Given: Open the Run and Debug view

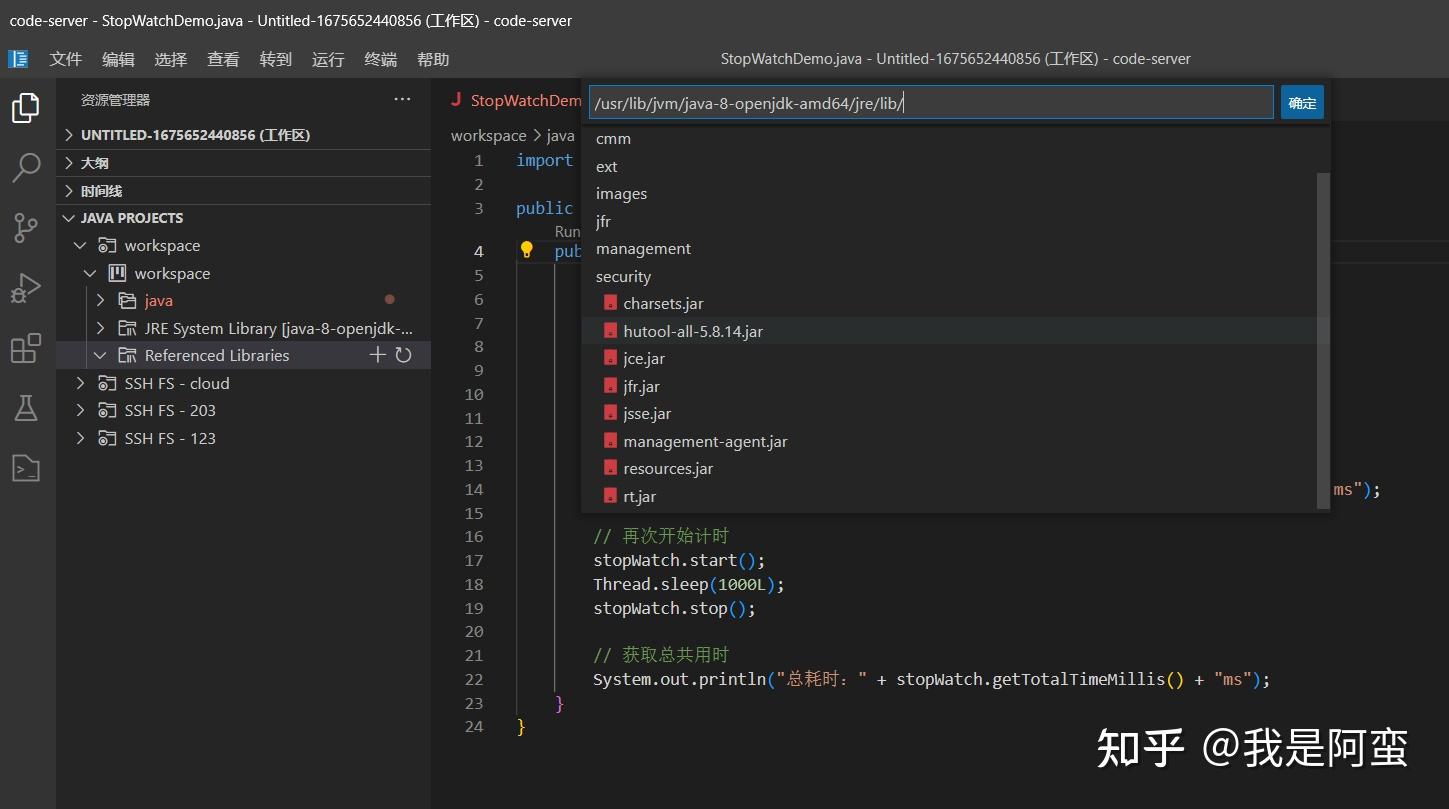Looking at the screenshot, I should (x=26, y=288).
